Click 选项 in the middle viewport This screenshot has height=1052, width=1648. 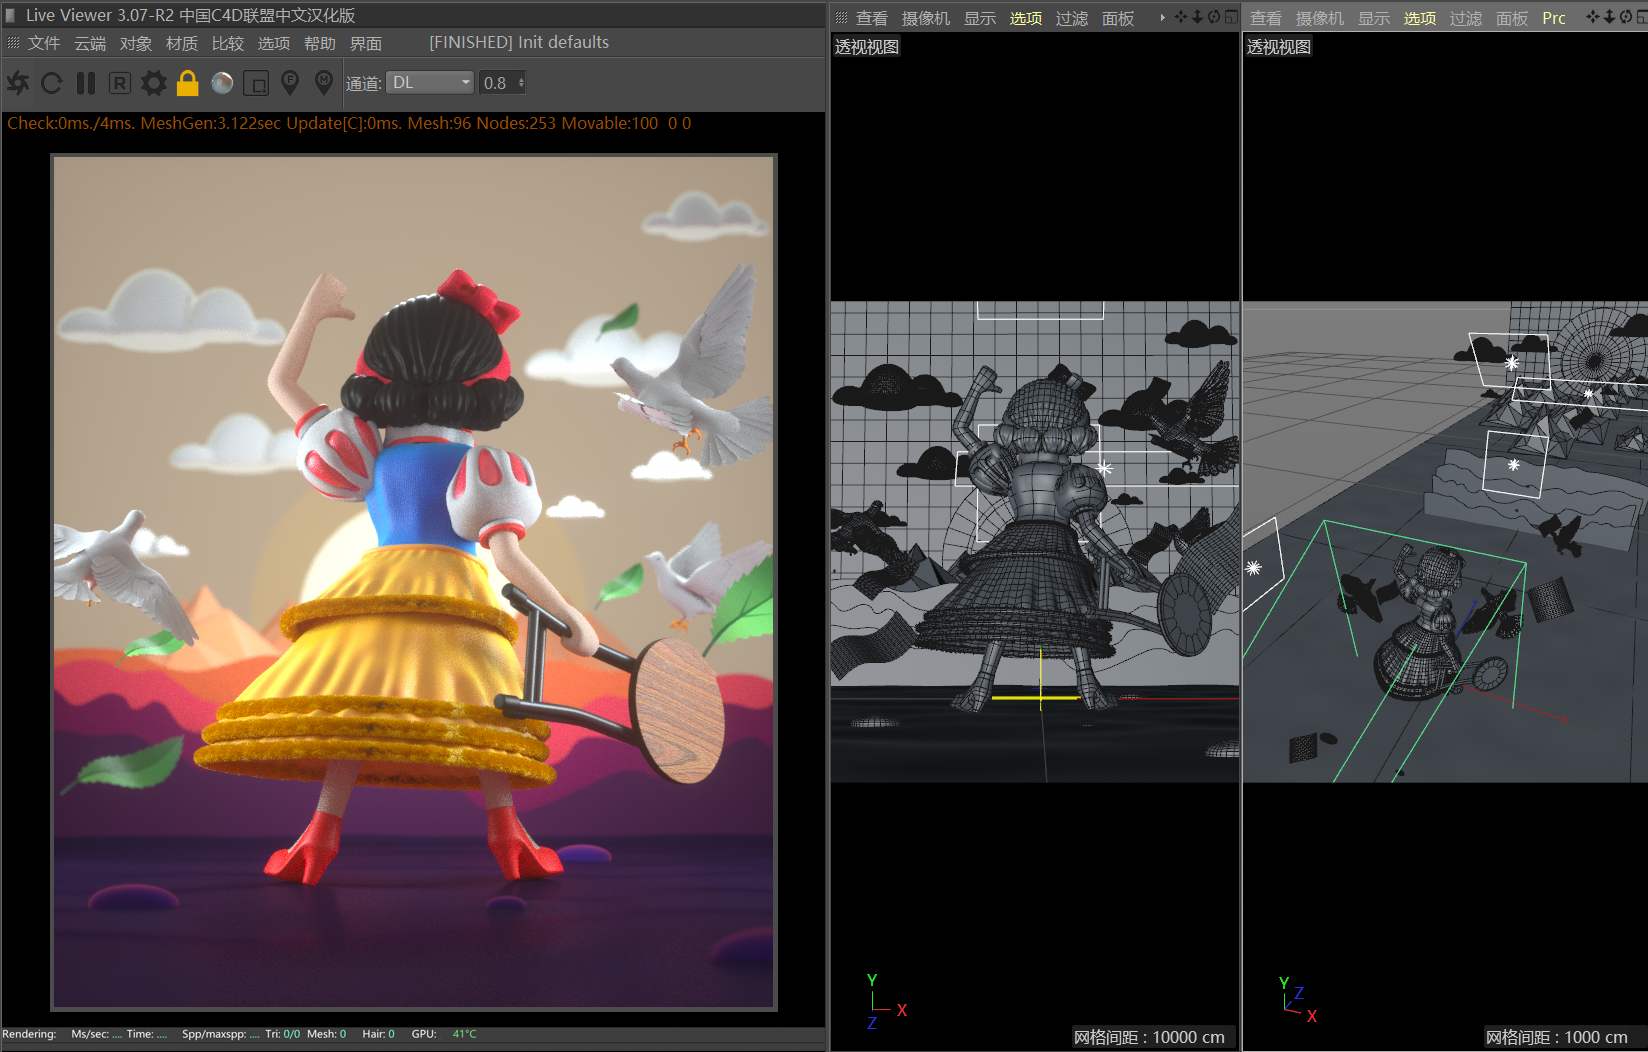(x=1025, y=18)
